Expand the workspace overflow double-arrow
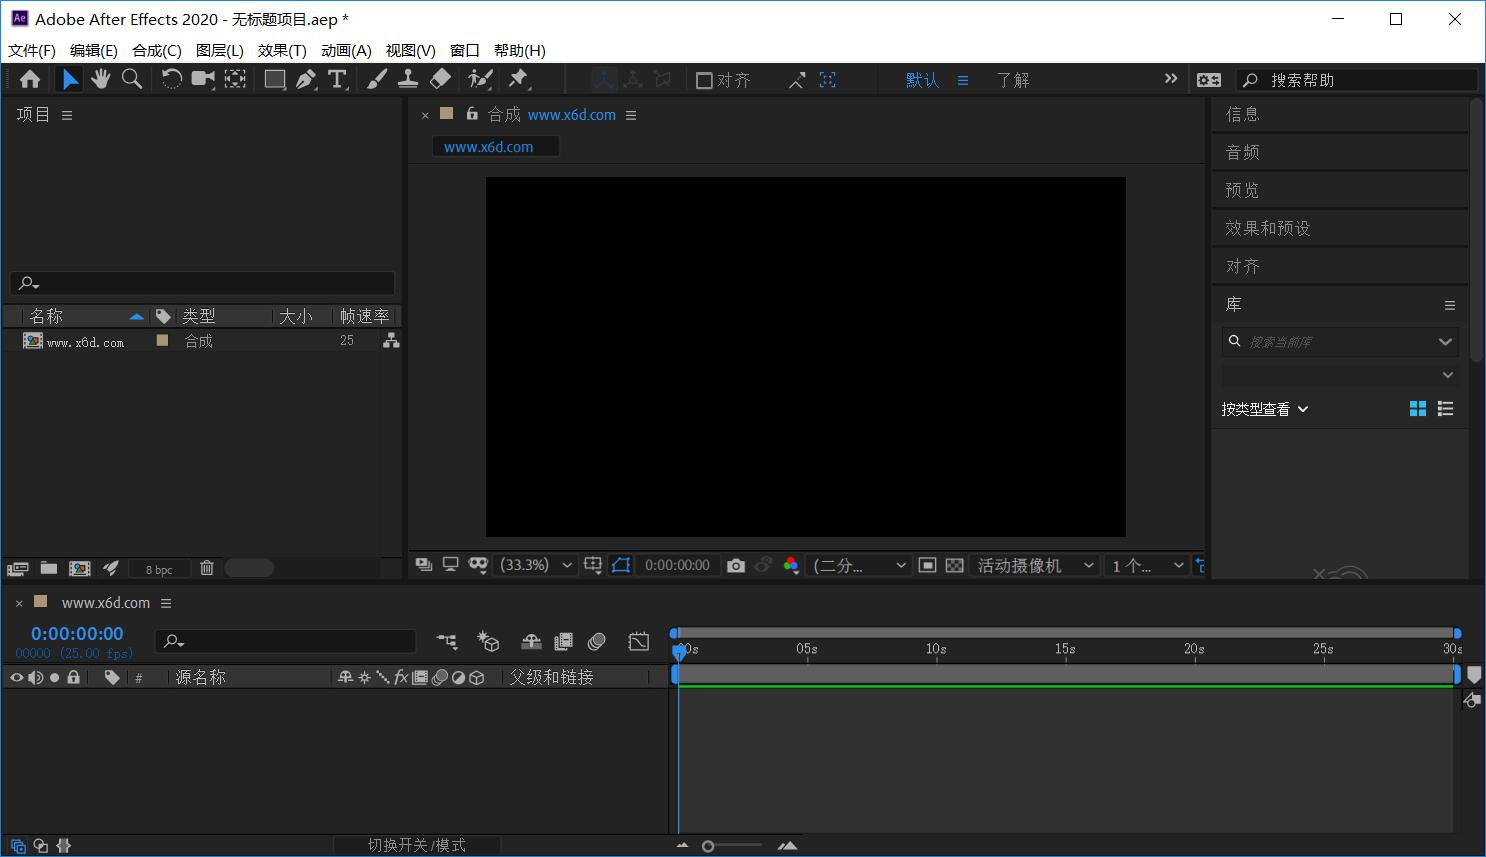 tap(1171, 78)
